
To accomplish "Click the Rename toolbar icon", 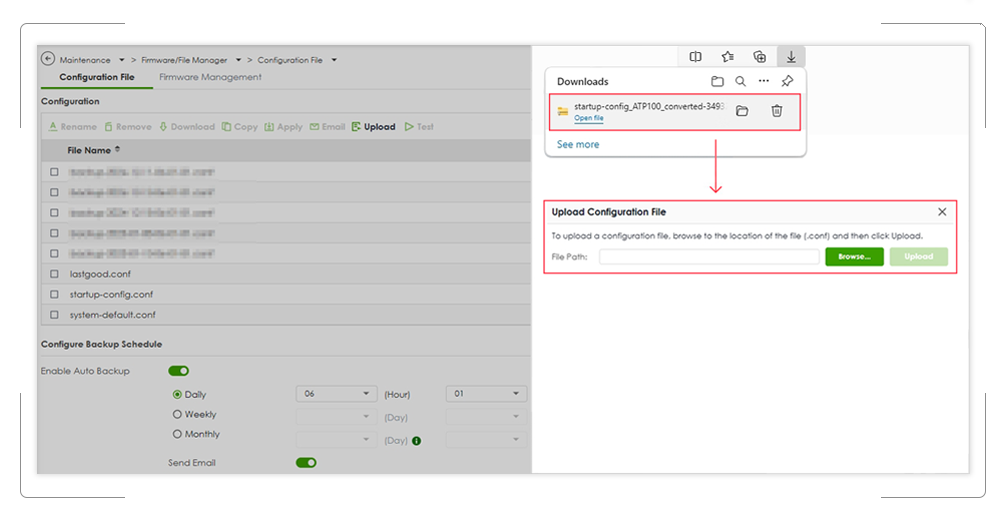I will (x=53, y=127).
